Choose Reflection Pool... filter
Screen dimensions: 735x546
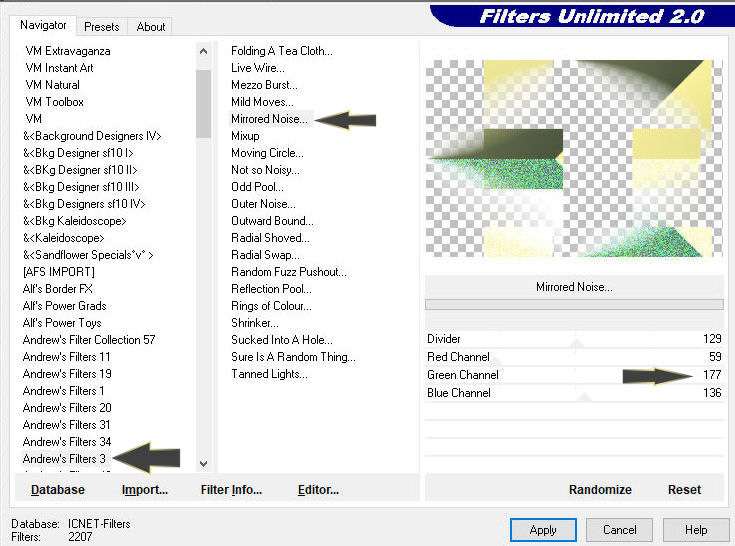tap(271, 289)
